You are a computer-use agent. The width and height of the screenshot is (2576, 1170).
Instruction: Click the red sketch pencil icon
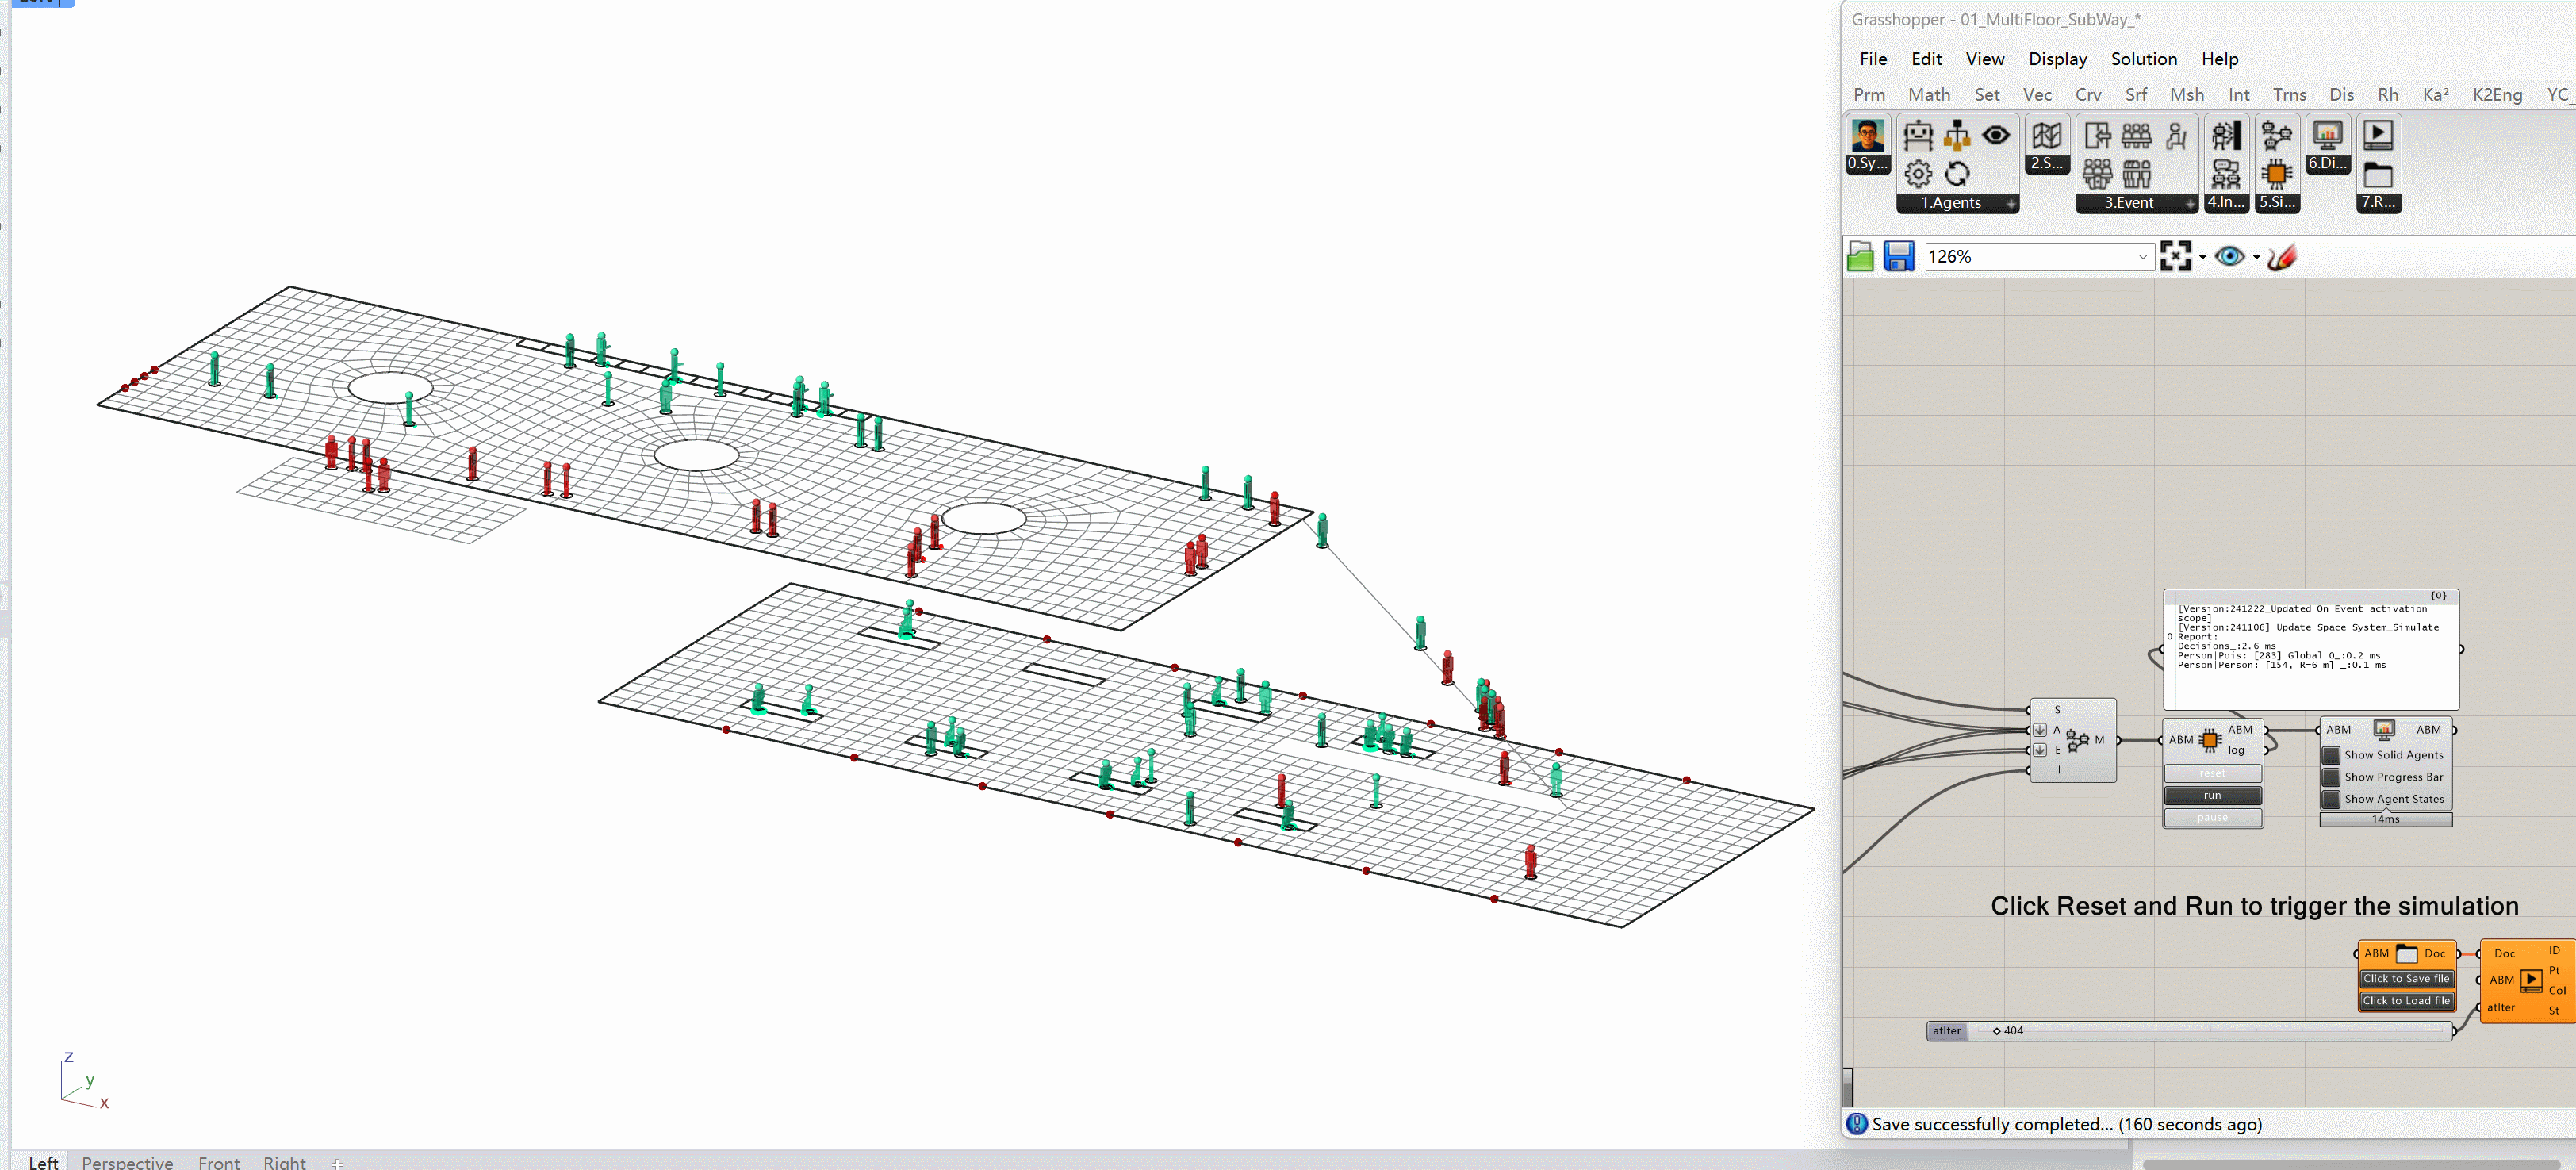2282,257
